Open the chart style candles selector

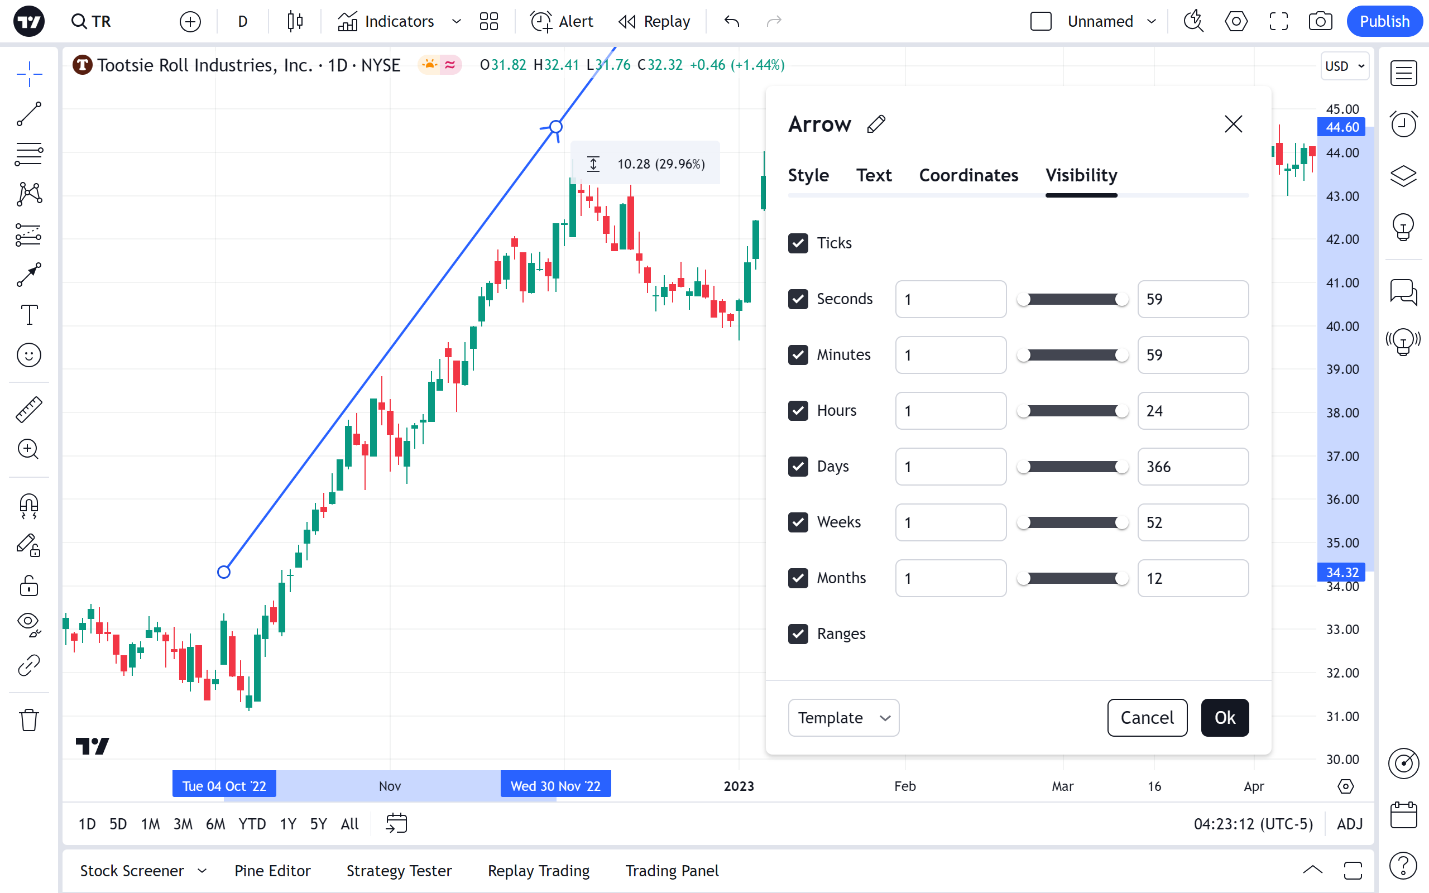(x=295, y=21)
